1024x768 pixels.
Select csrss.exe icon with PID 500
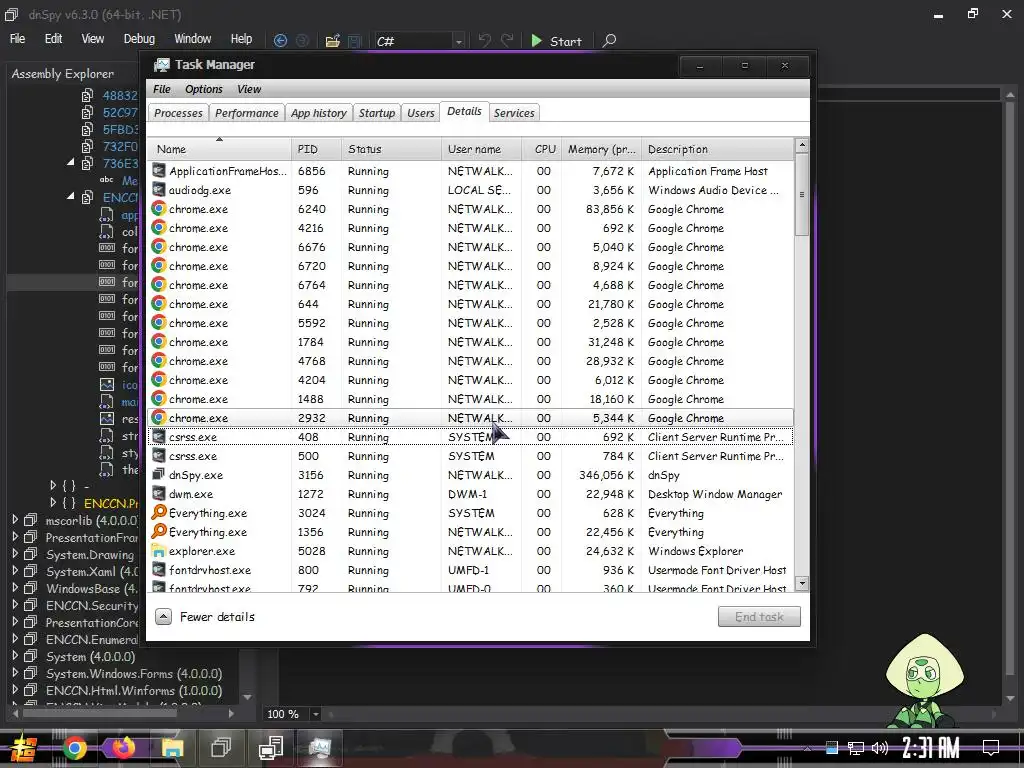159,455
